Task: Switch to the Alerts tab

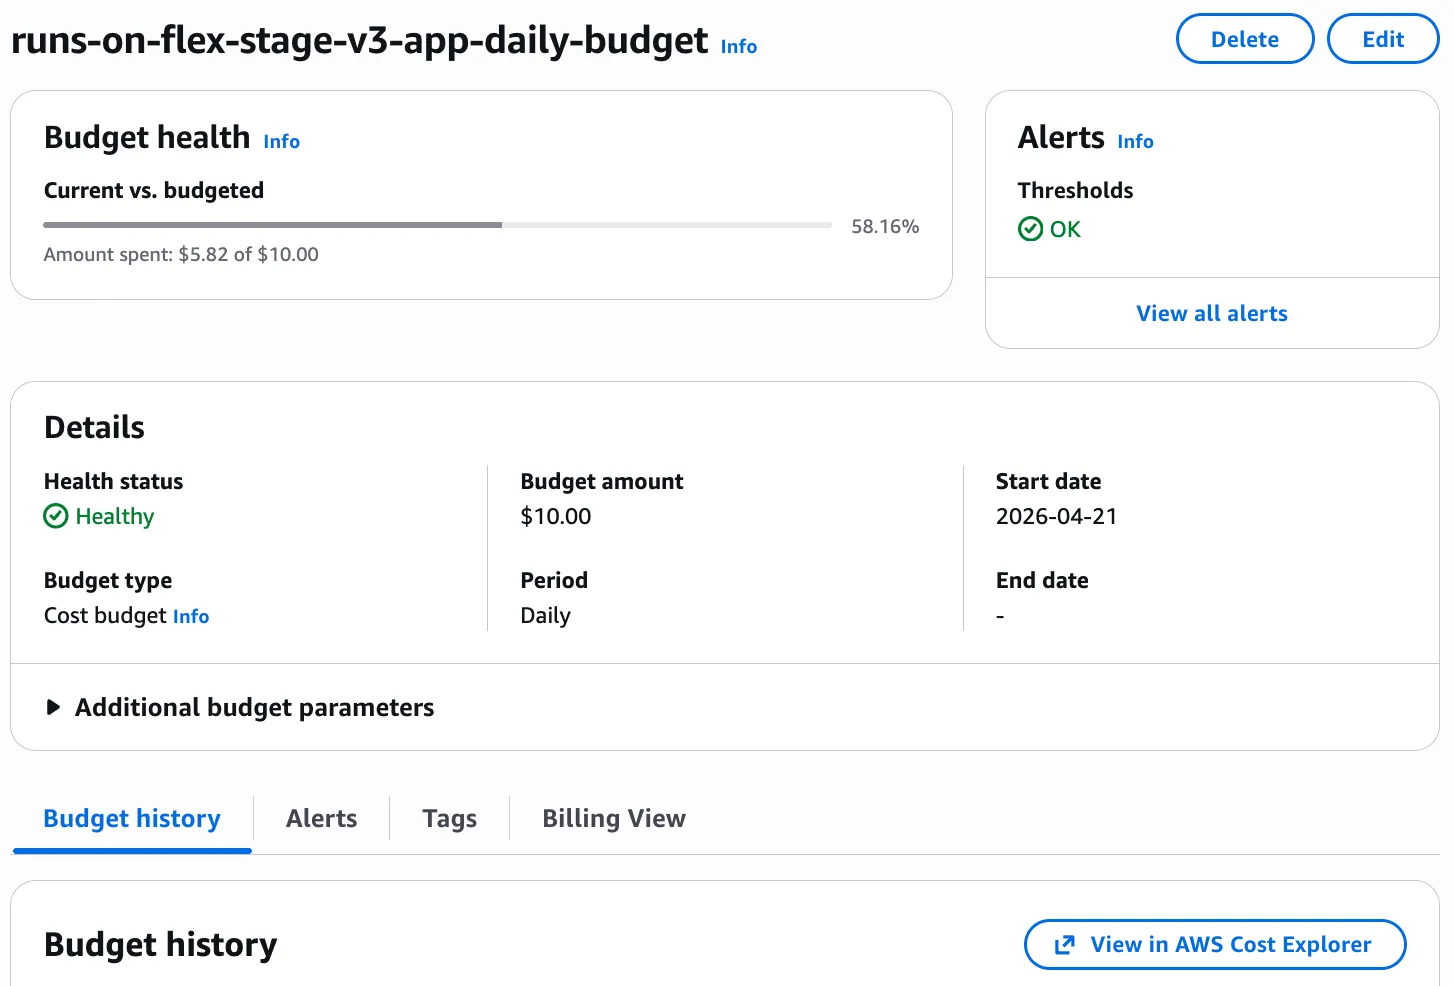Action: tap(321, 818)
